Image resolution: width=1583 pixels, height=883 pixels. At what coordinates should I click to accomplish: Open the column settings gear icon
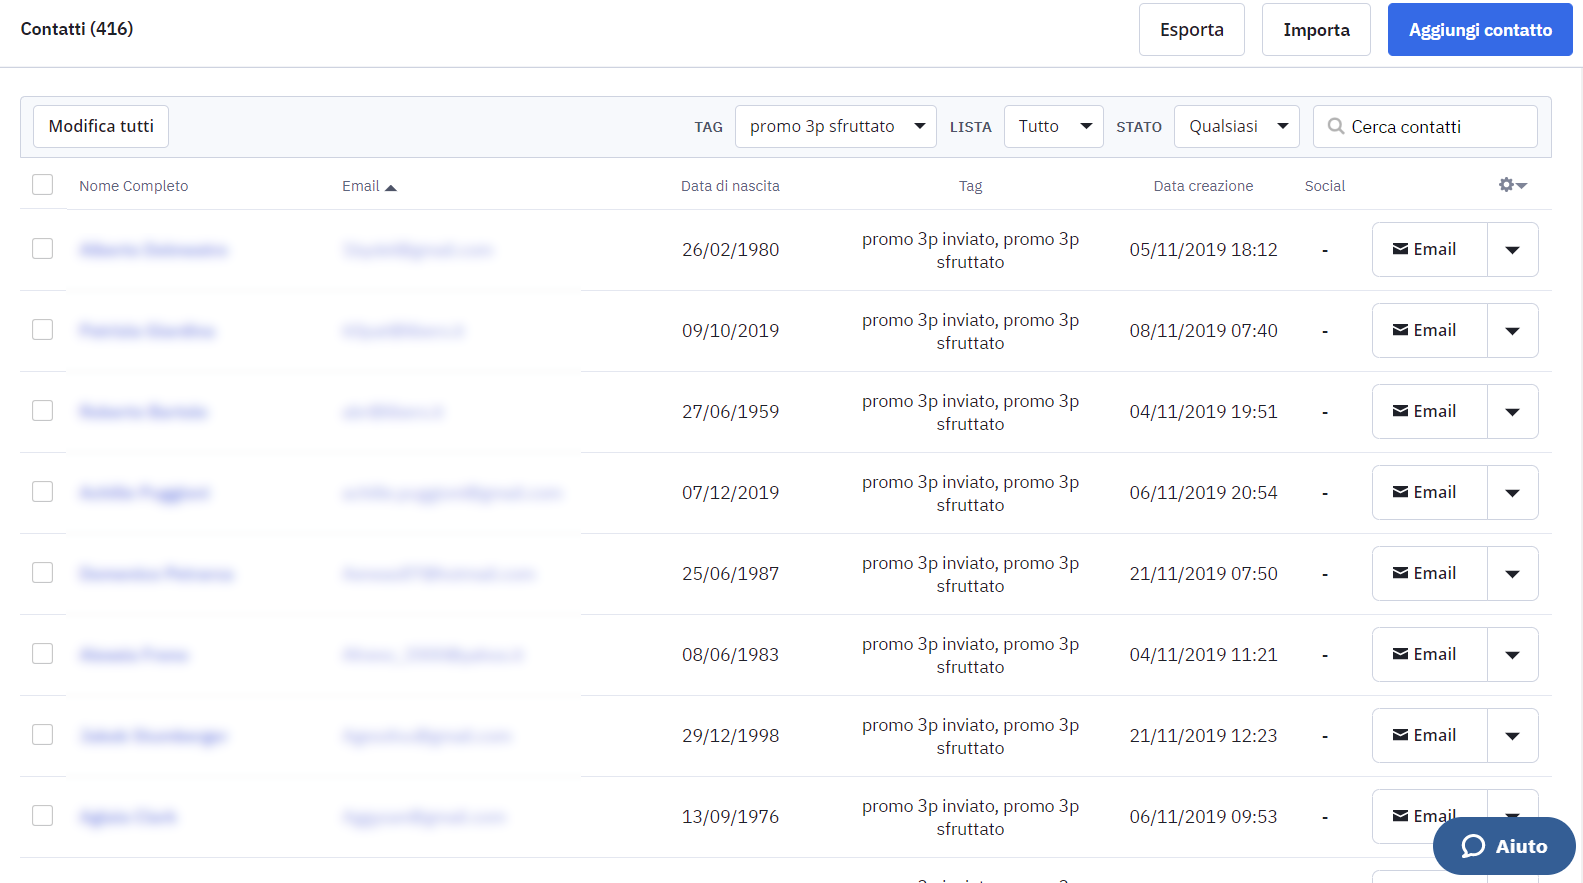[x=1512, y=185]
